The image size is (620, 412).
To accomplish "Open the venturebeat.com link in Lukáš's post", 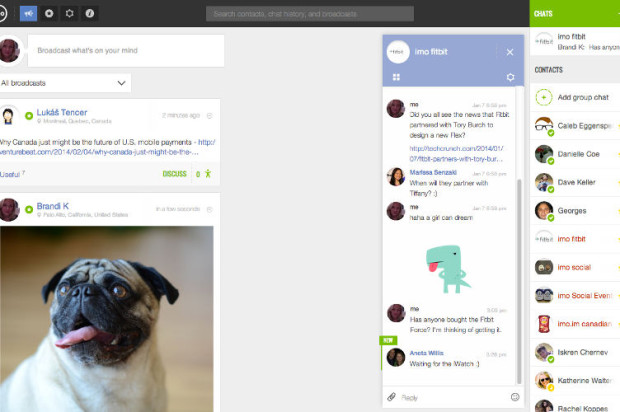I will coord(107,147).
